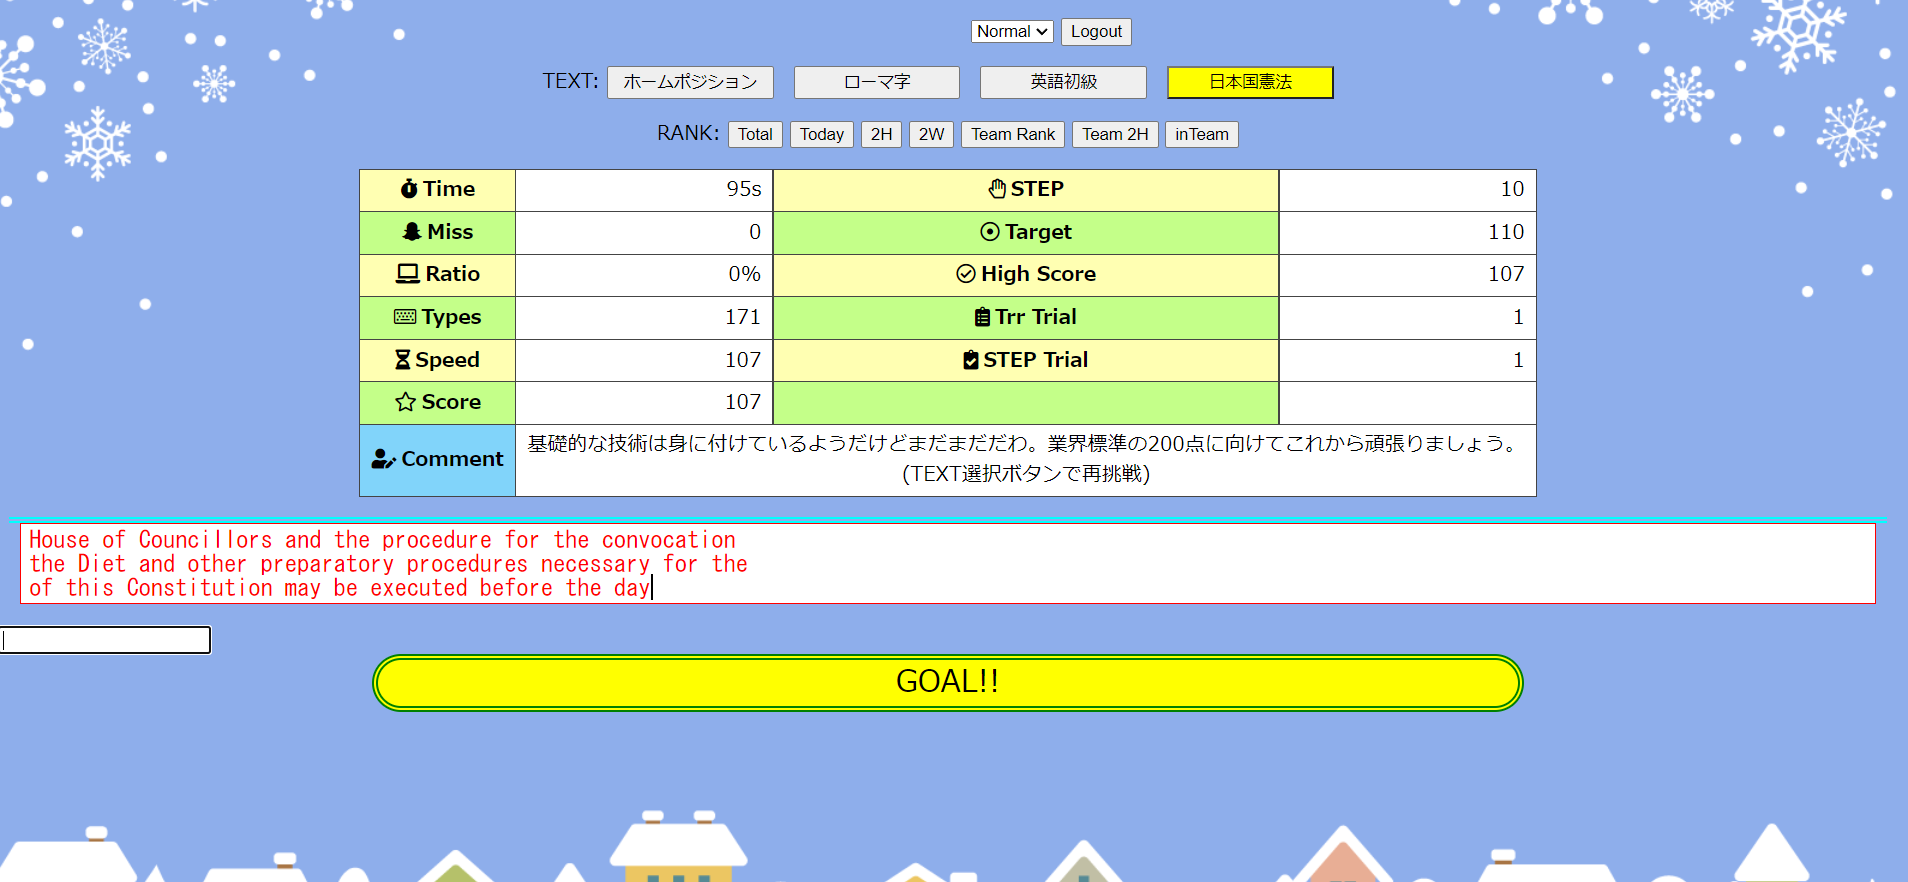The height and width of the screenshot is (882, 1908).
Task: Click the hourglass icon beside Speed
Action: [x=402, y=360]
